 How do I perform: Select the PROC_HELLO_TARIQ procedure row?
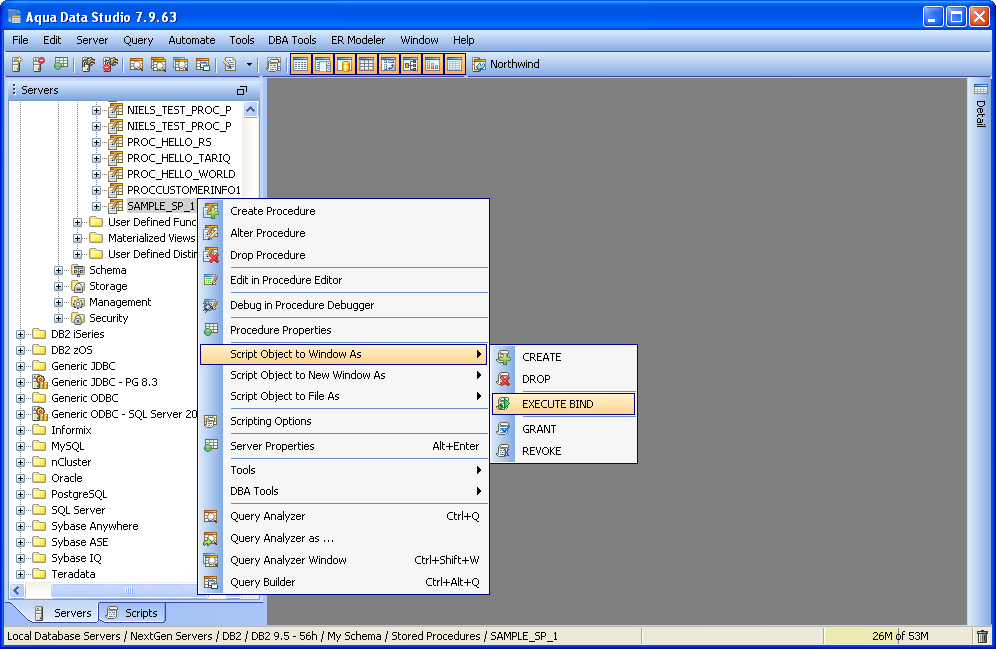click(x=178, y=158)
